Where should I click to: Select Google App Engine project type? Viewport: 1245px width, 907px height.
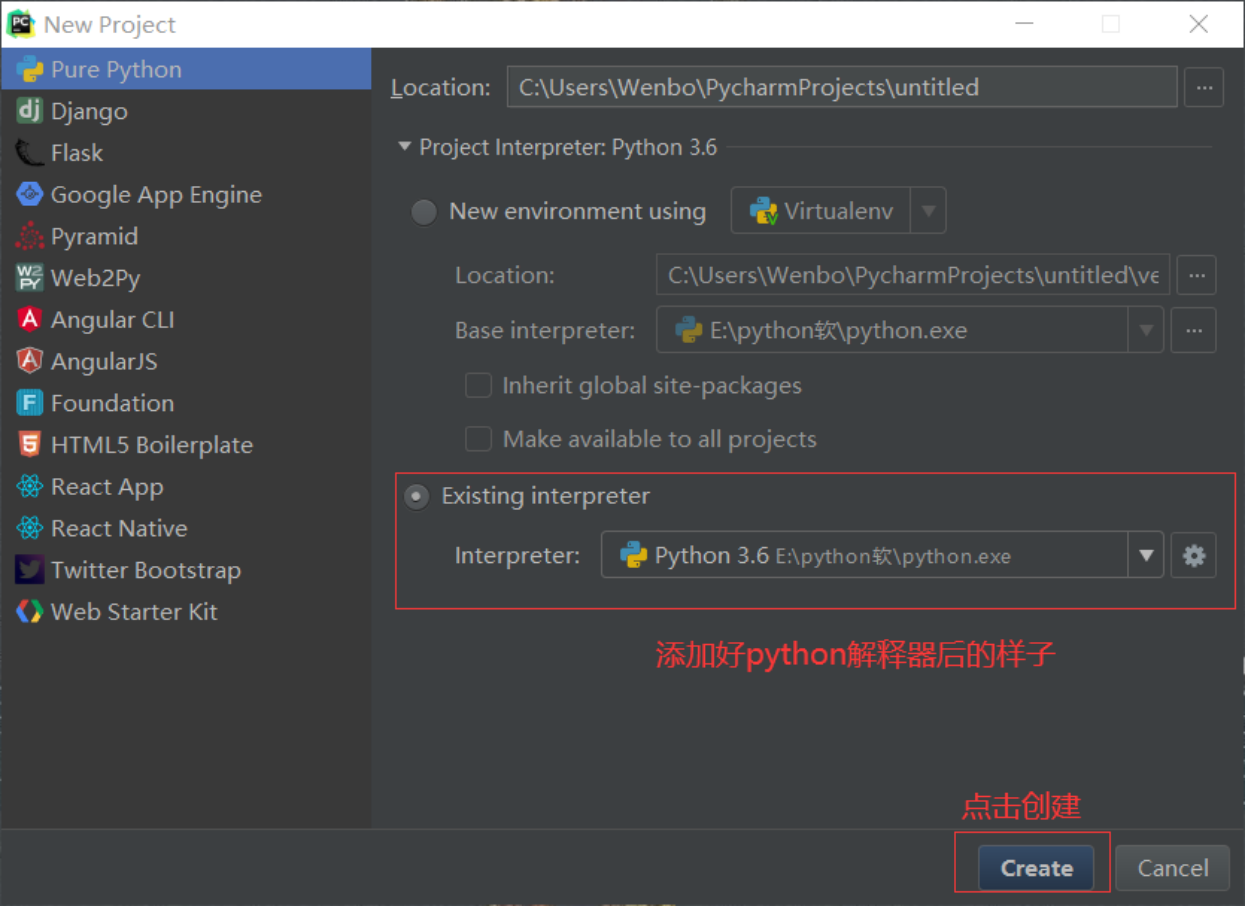[186, 195]
